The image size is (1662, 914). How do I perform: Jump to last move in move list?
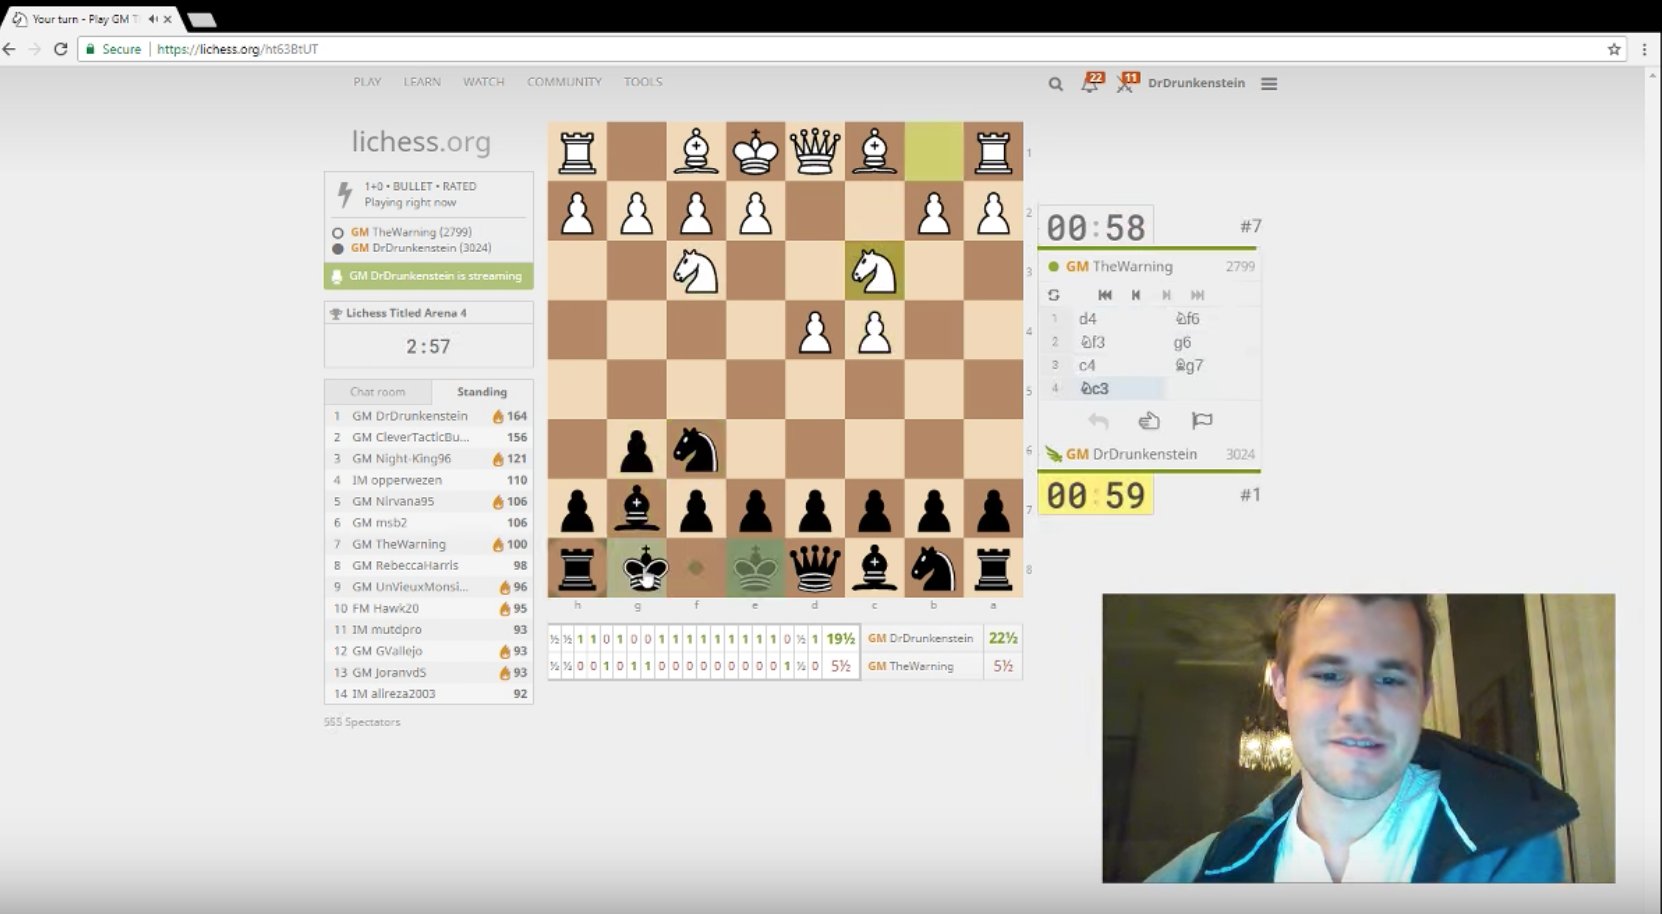(x=1197, y=295)
